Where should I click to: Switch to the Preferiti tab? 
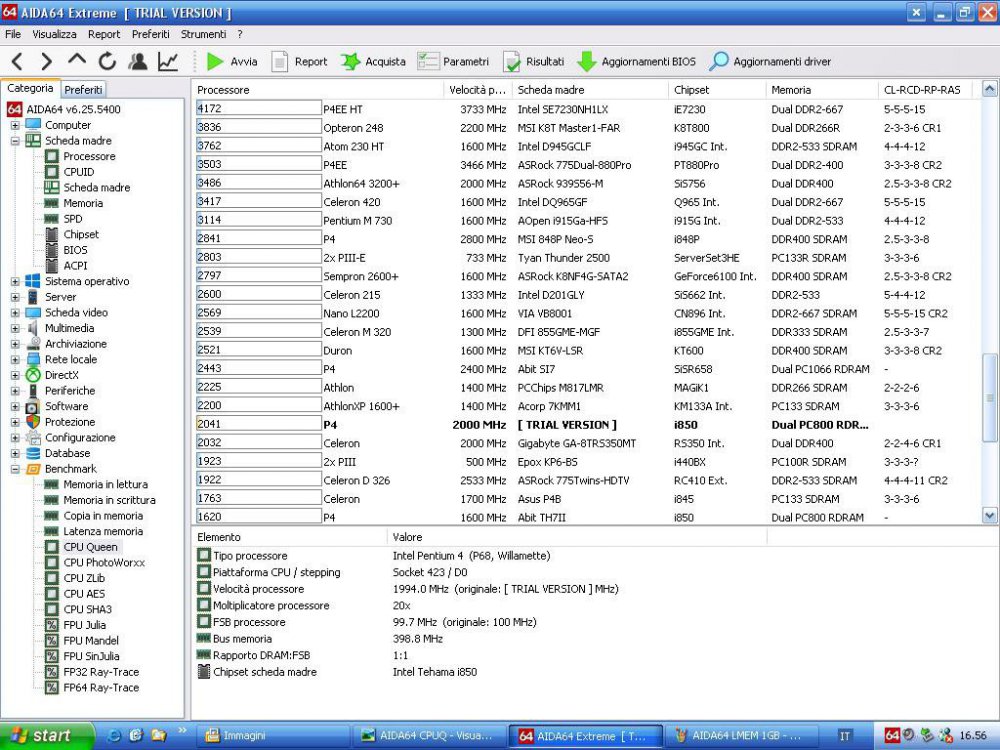pyautogui.click(x=84, y=89)
